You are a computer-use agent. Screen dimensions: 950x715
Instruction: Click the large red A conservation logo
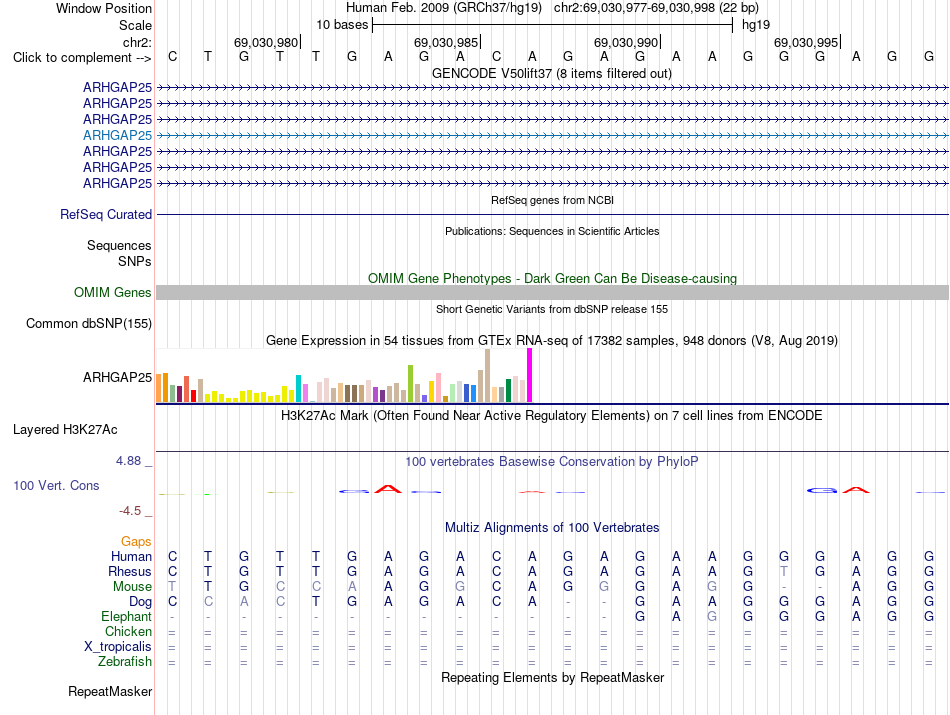(x=388, y=488)
